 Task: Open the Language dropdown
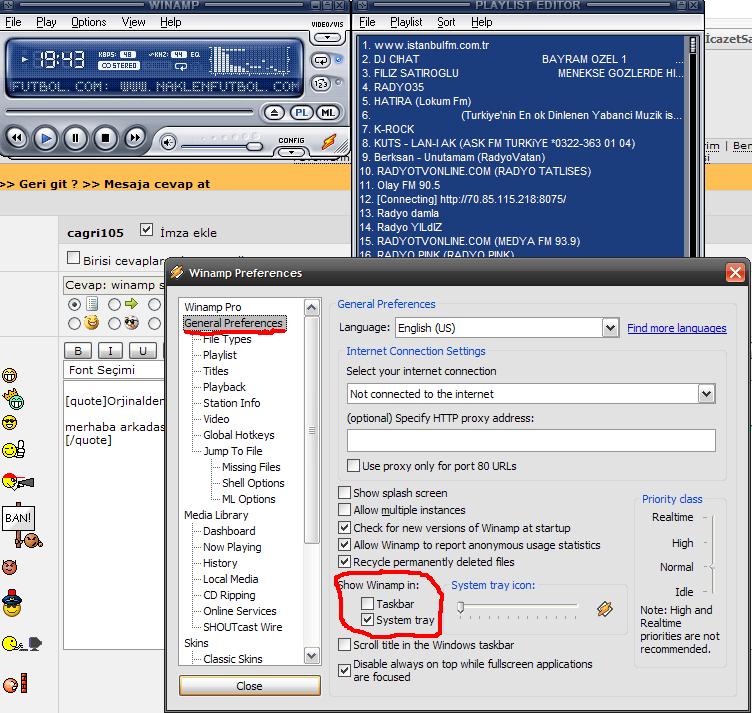click(610, 328)
